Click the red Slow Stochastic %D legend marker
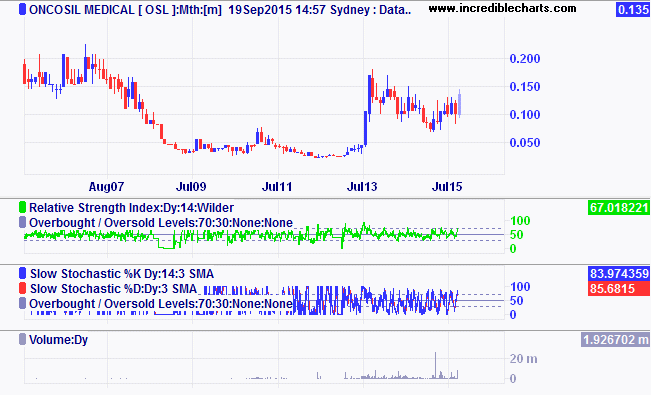 tap(22, 288)
